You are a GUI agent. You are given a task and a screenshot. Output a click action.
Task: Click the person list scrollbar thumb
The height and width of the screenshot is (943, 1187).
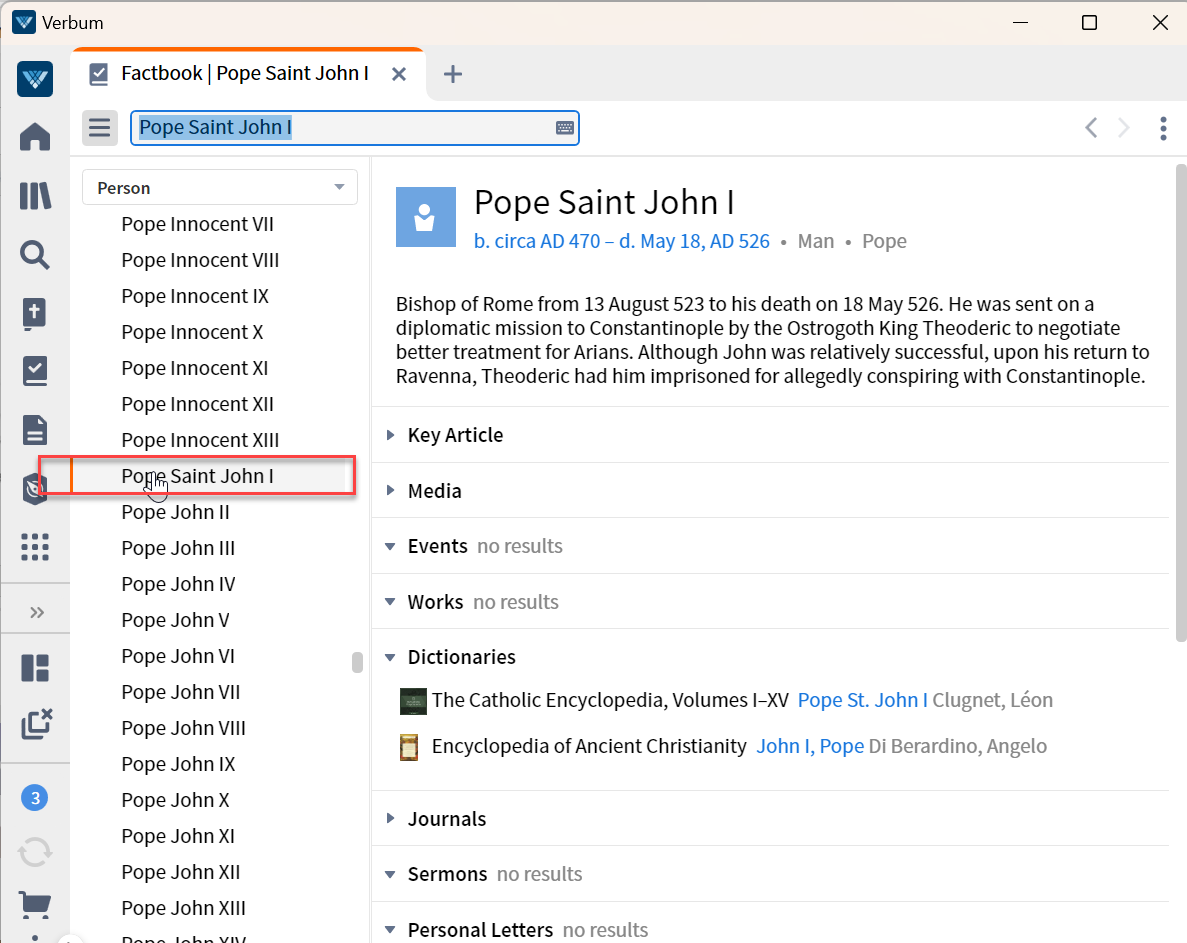pos(357,662)
